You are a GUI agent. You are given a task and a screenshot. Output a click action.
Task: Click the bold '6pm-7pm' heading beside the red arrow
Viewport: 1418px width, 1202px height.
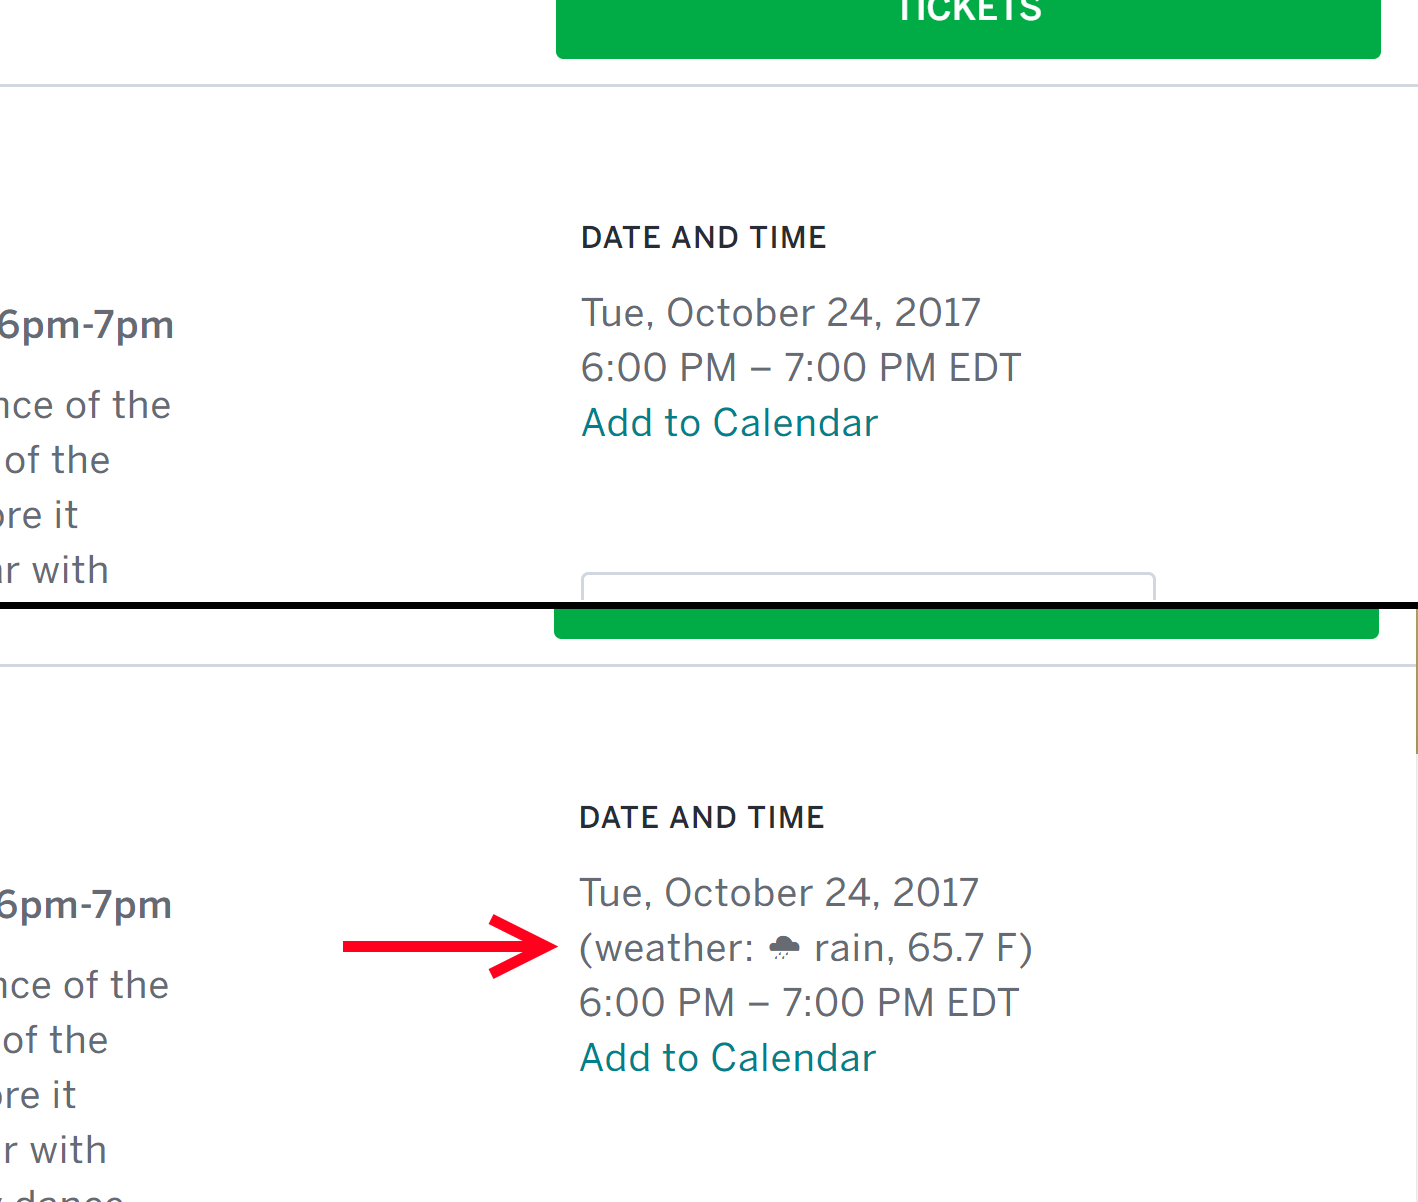tap(86, 905)
